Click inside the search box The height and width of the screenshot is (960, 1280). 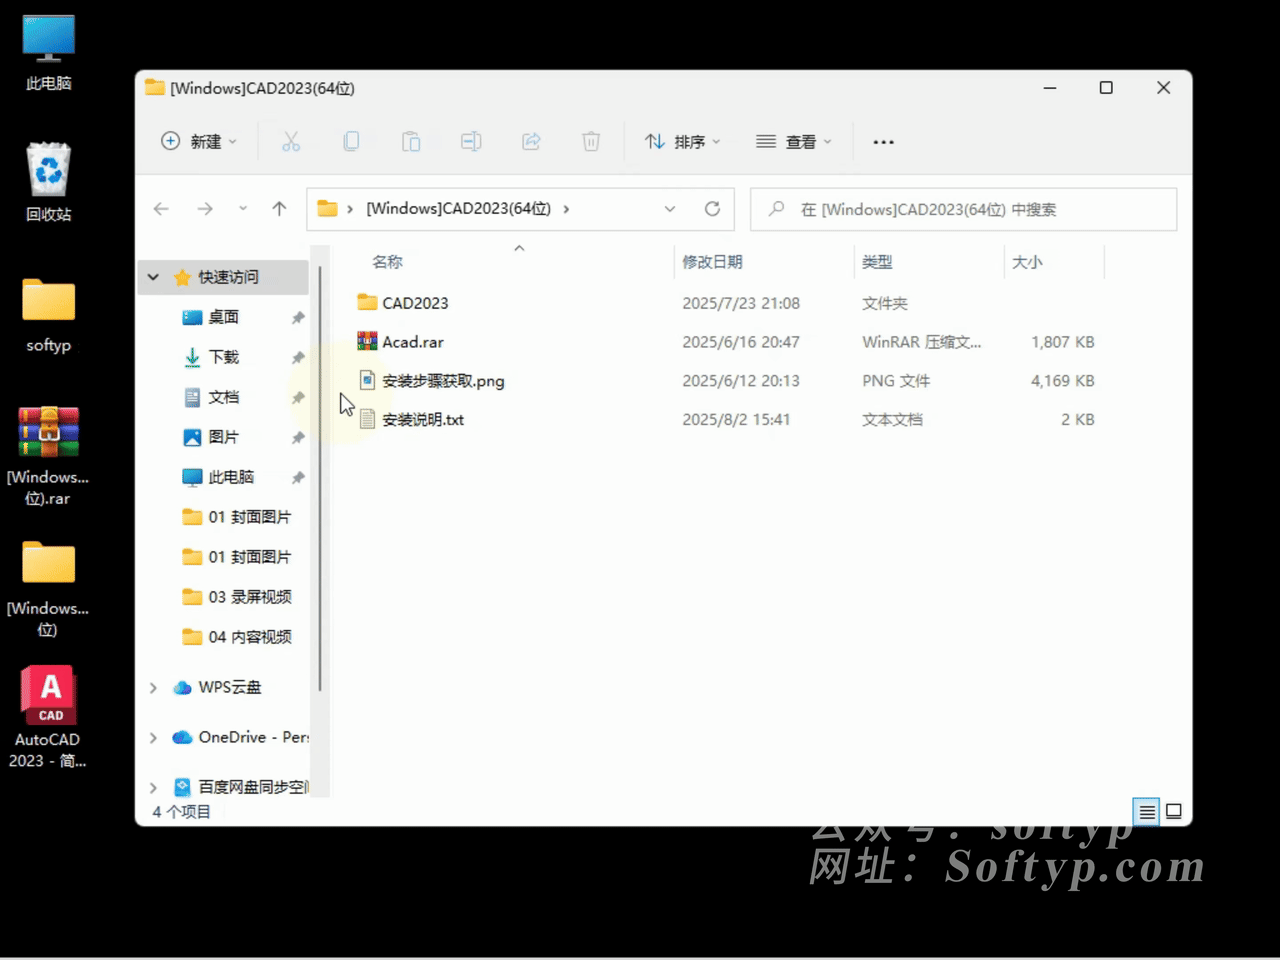tap(960, 209)
